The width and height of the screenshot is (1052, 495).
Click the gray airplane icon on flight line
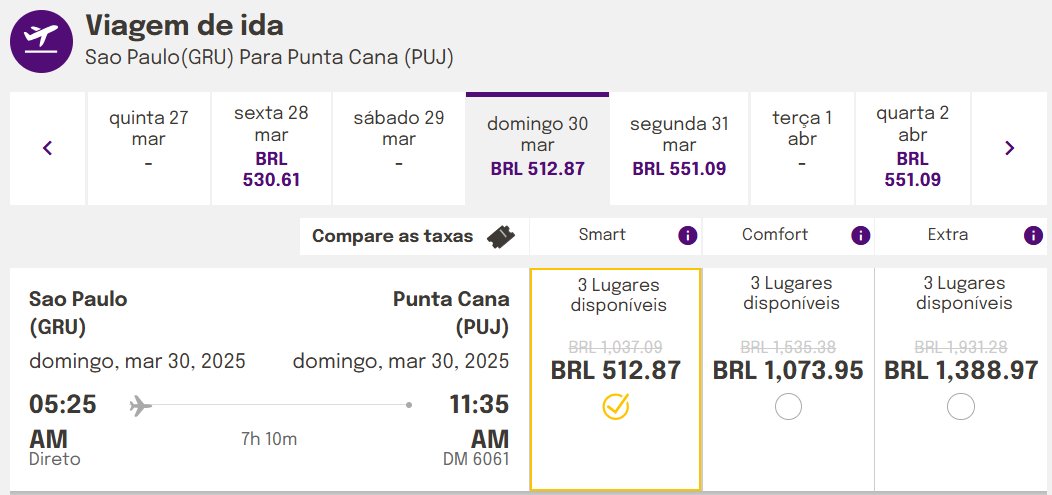(140, 405)
